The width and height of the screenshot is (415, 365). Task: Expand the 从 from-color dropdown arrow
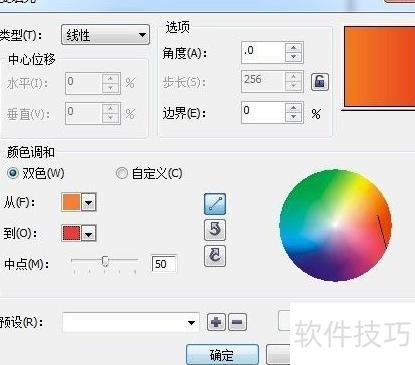click(89, 202)
